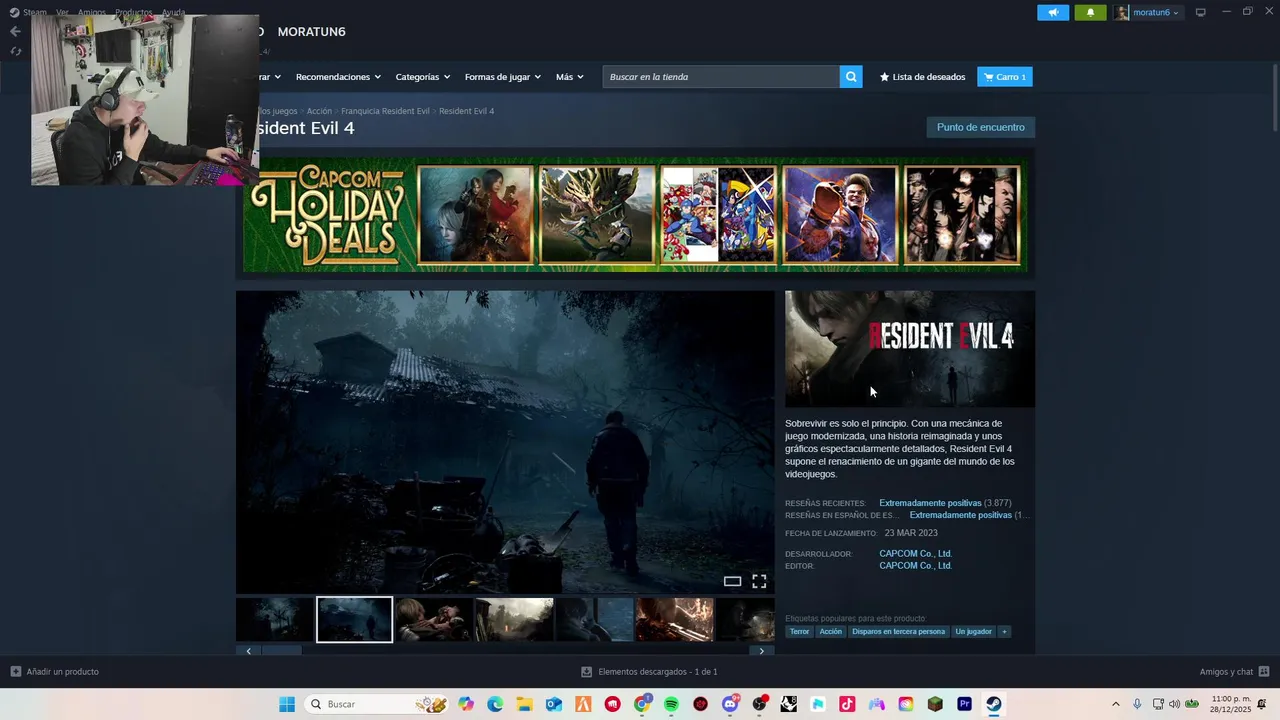Image resolution: width=1280 pixels, height=720 pixels.
Task: Open Google Chrome from the taskbar
Action: 642,704
